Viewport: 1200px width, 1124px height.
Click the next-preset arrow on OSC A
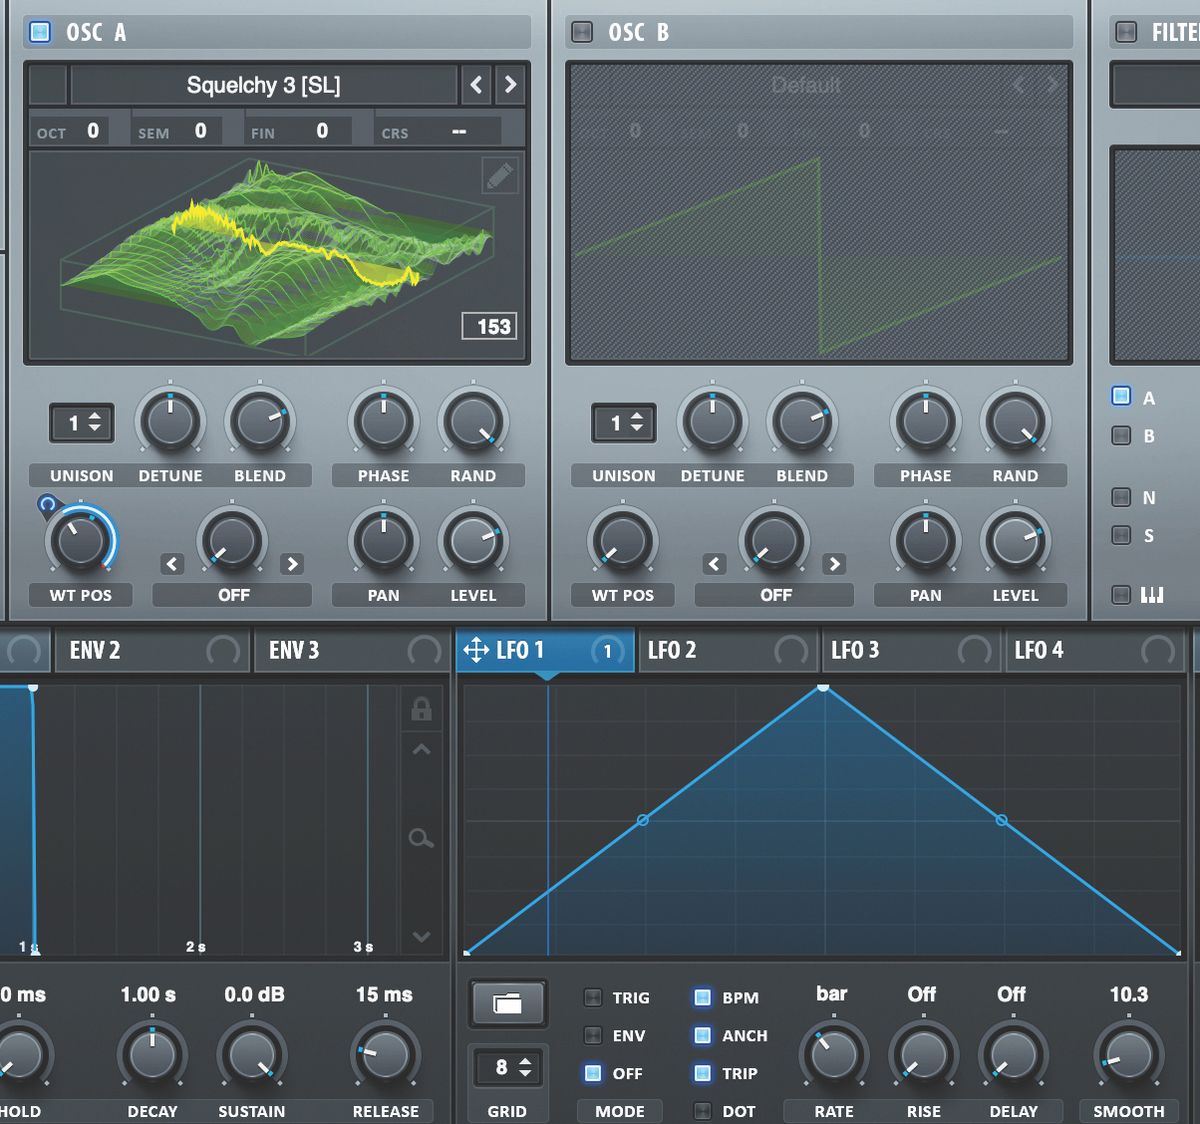[510, 85]
